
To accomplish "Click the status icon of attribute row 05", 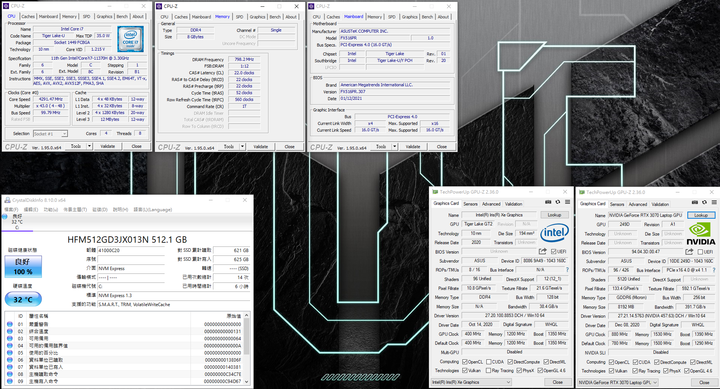I will 10,353.
